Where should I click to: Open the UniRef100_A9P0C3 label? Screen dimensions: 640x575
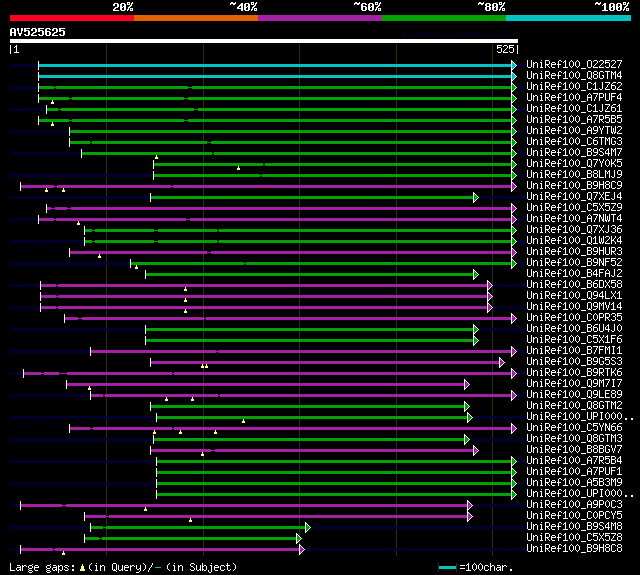[574, 505]
